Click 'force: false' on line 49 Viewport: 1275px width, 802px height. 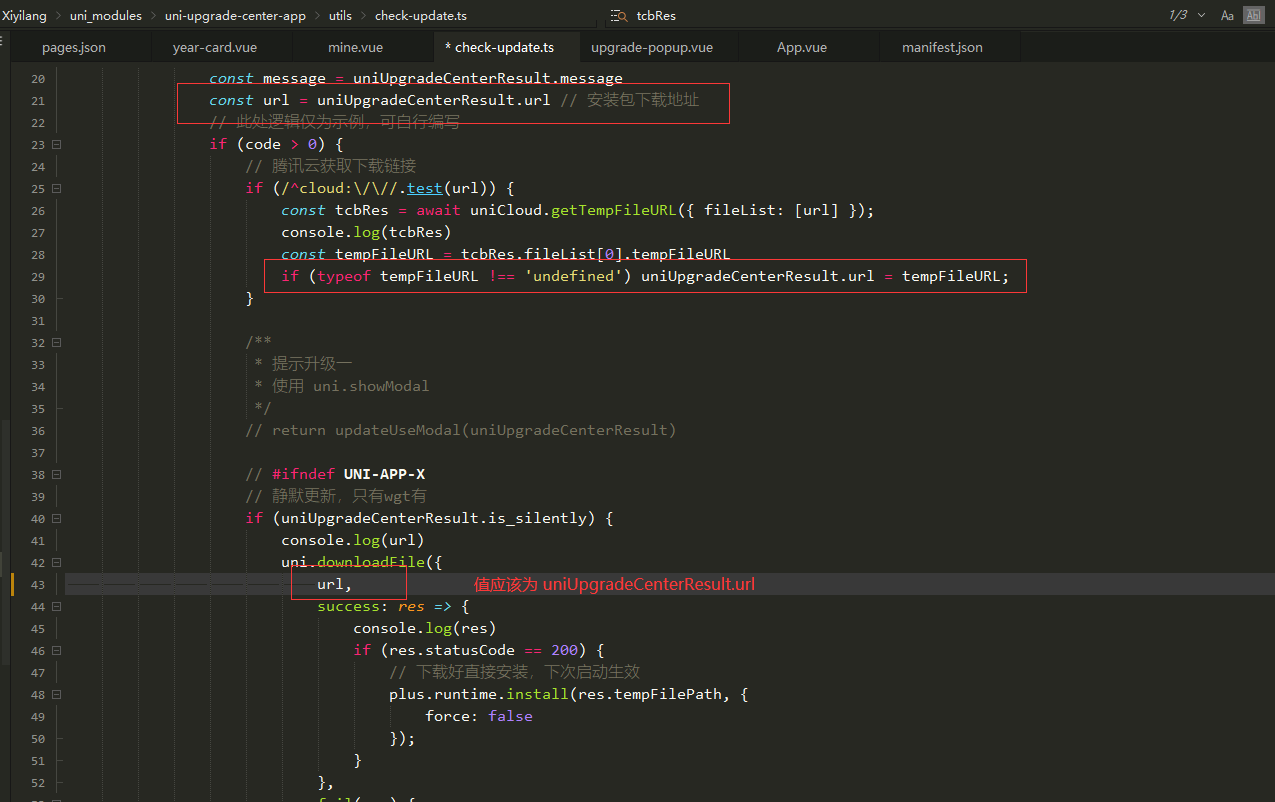click(x=479, y=716)
